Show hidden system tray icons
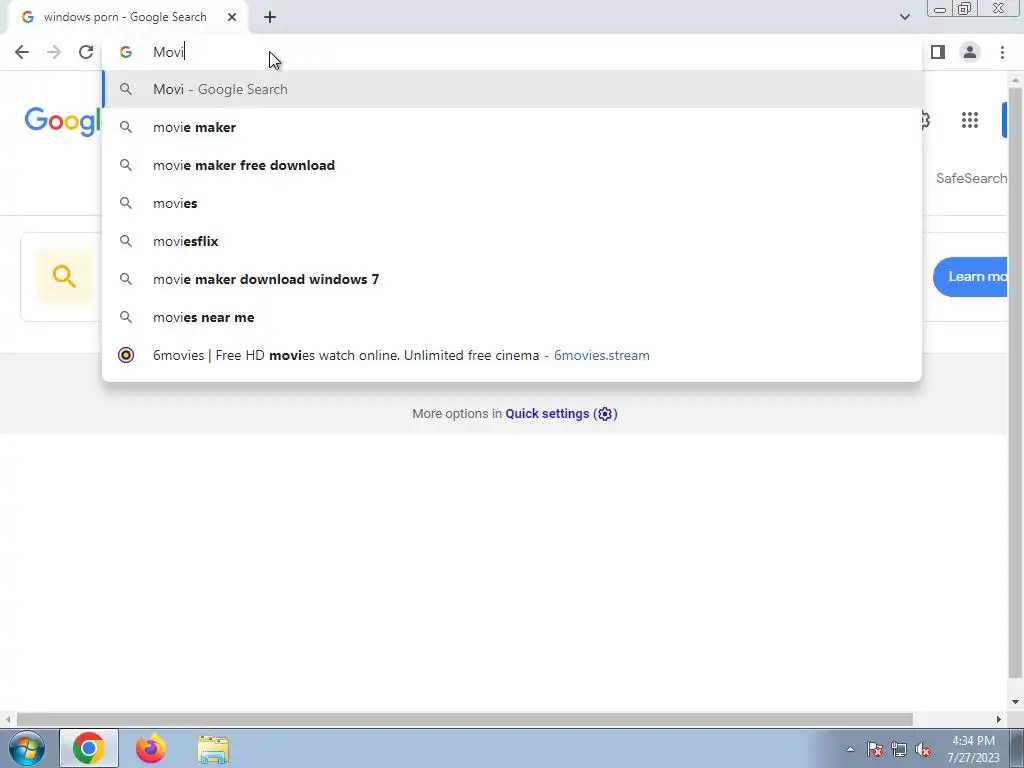Image resolution: width=1024 pixels, height=768 pixels. (850, 749)
